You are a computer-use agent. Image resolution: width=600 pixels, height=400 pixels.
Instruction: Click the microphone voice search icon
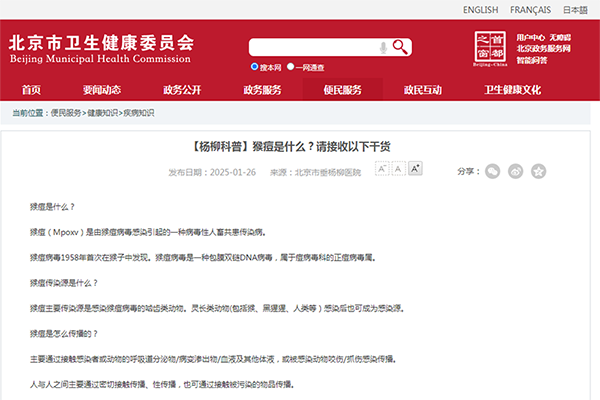coord(383,47)
